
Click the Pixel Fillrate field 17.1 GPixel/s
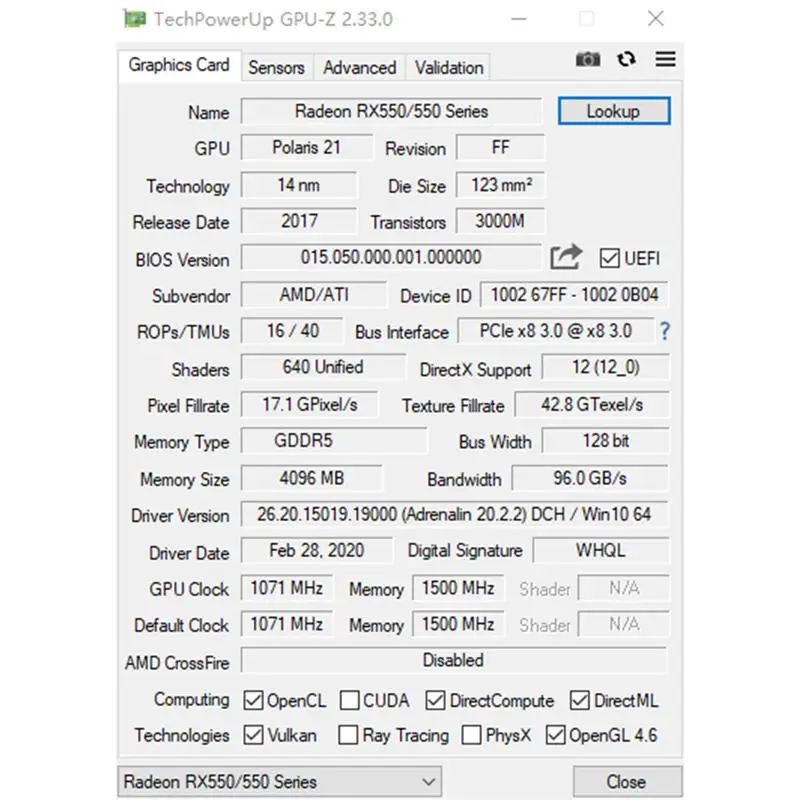coord(310,404)
